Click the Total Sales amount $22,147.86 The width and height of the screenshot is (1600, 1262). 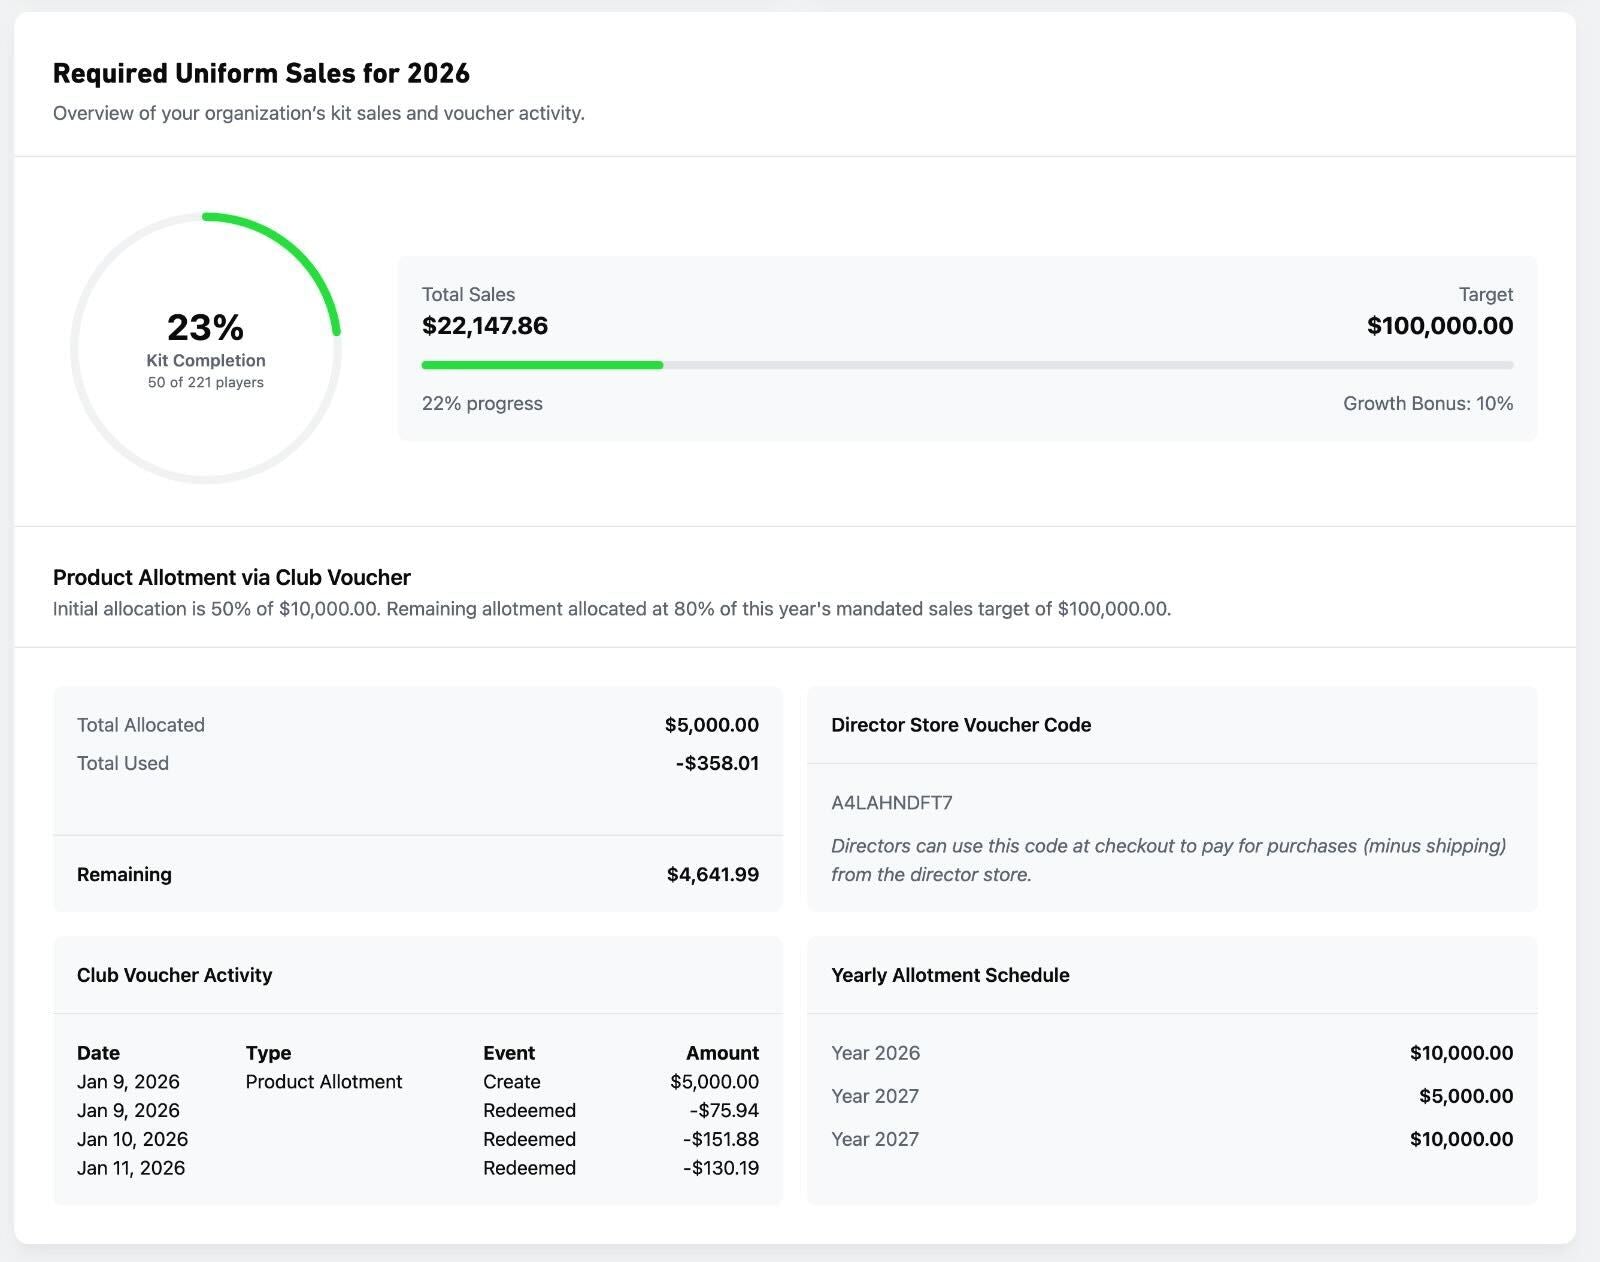(485, 326)
